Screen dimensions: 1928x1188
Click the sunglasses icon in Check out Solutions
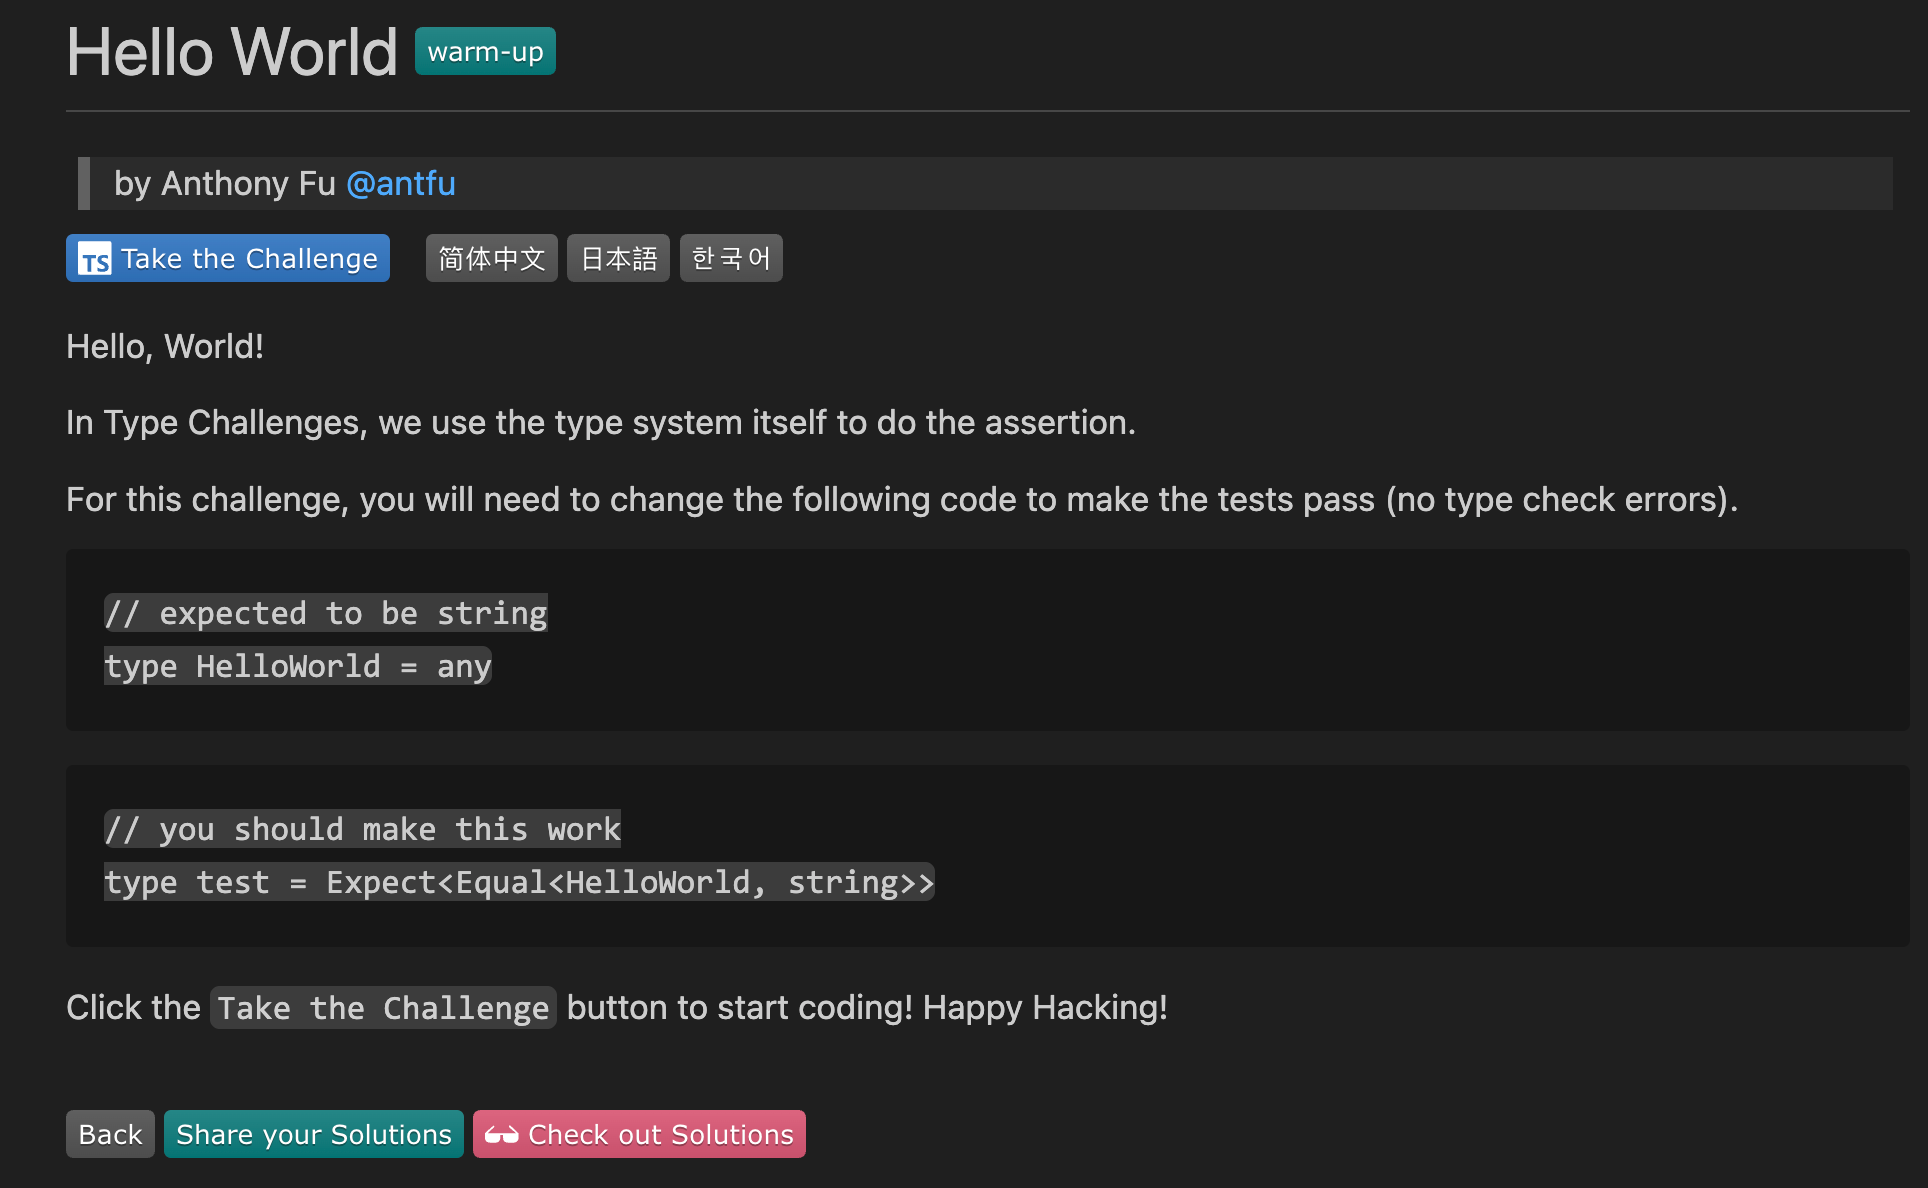(501, 1135)
